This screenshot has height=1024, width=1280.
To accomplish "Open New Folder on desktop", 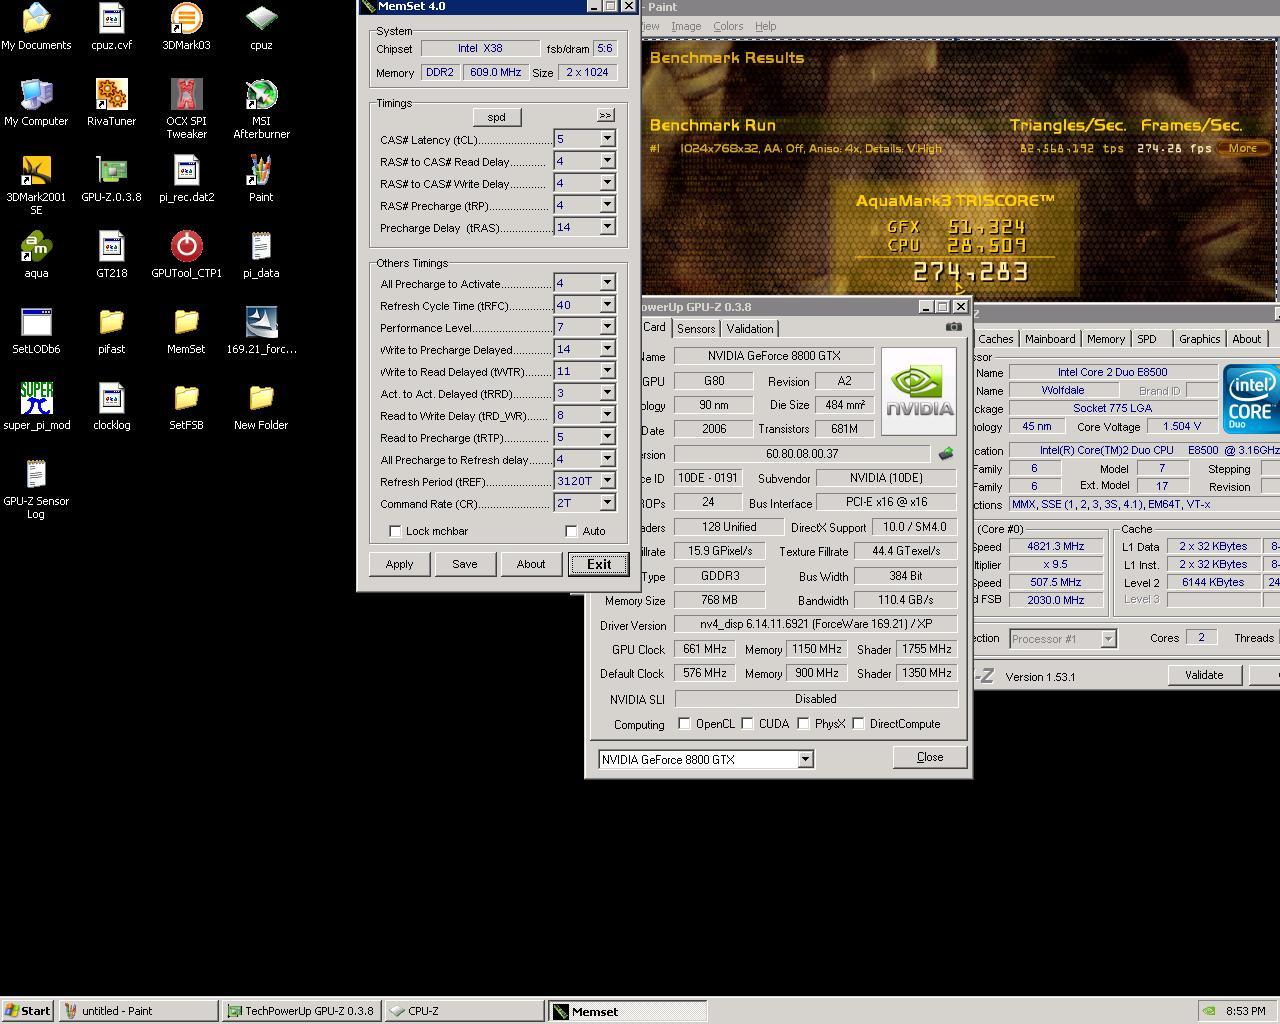I will 261,407.
